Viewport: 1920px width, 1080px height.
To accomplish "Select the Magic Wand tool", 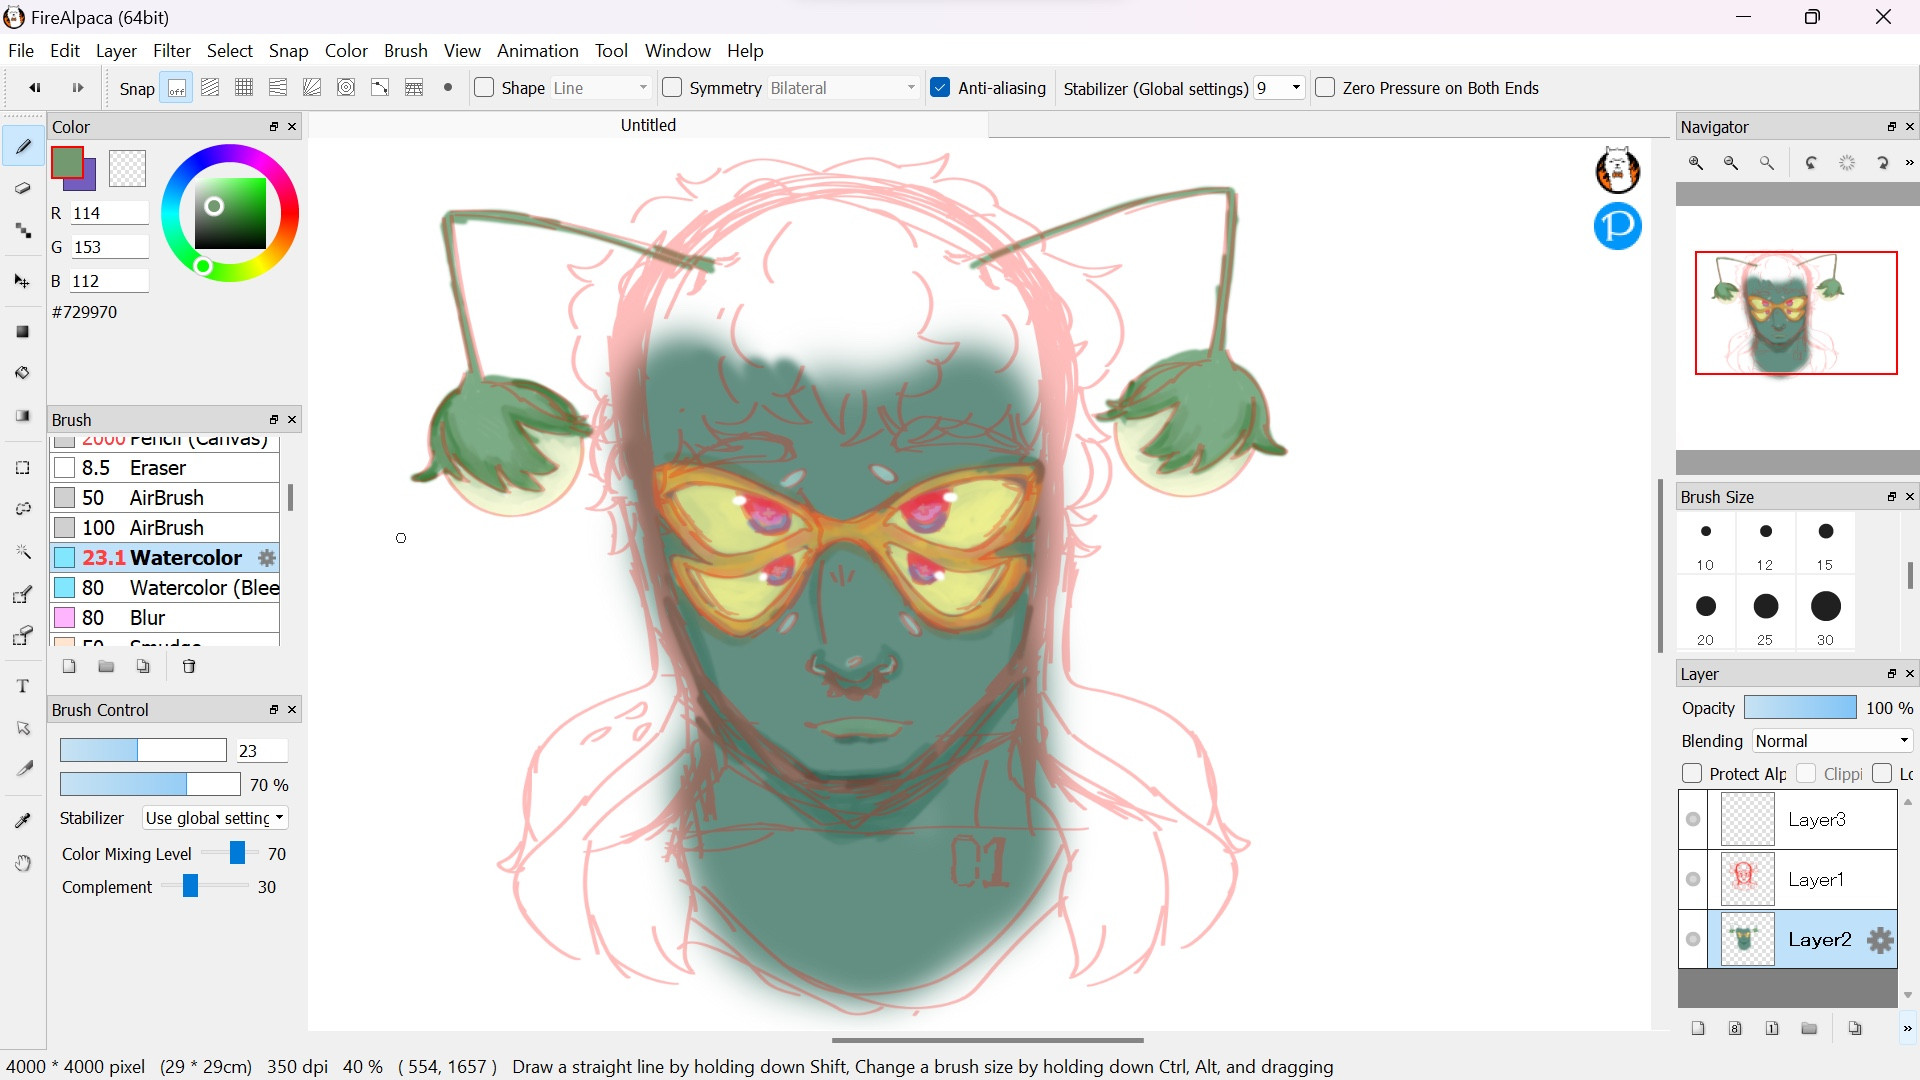I will point(23,552).
